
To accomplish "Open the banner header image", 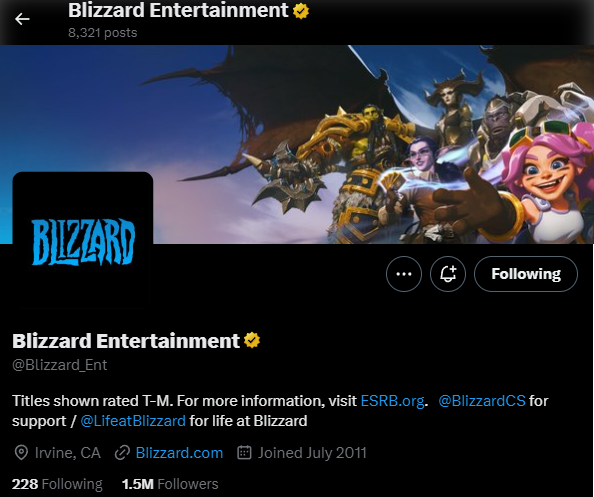I will tap(297, 144).
